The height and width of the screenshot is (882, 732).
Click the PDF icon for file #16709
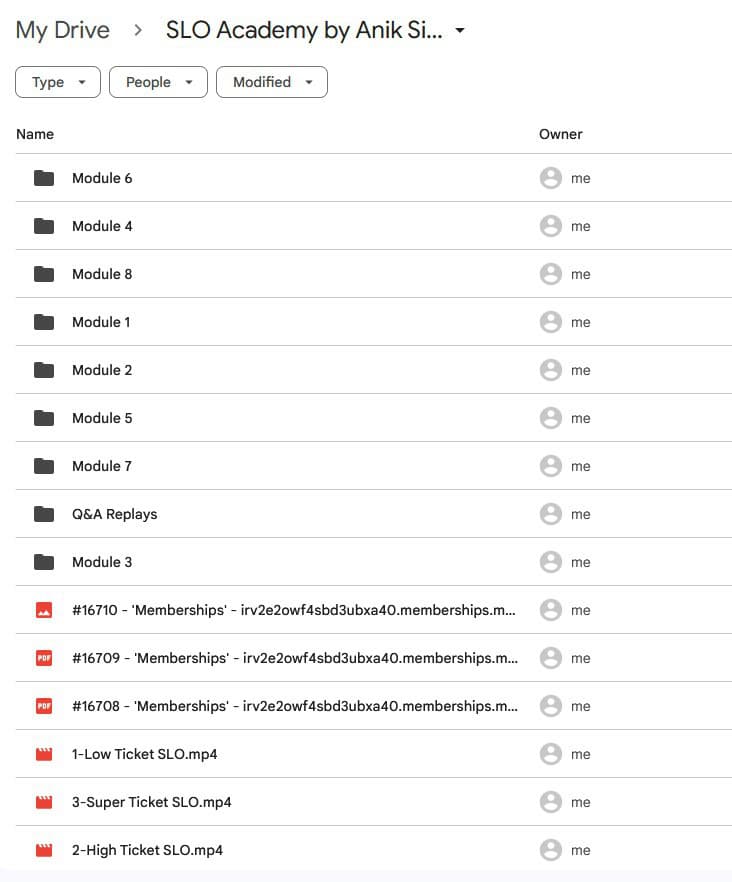[x=44, y=658]
